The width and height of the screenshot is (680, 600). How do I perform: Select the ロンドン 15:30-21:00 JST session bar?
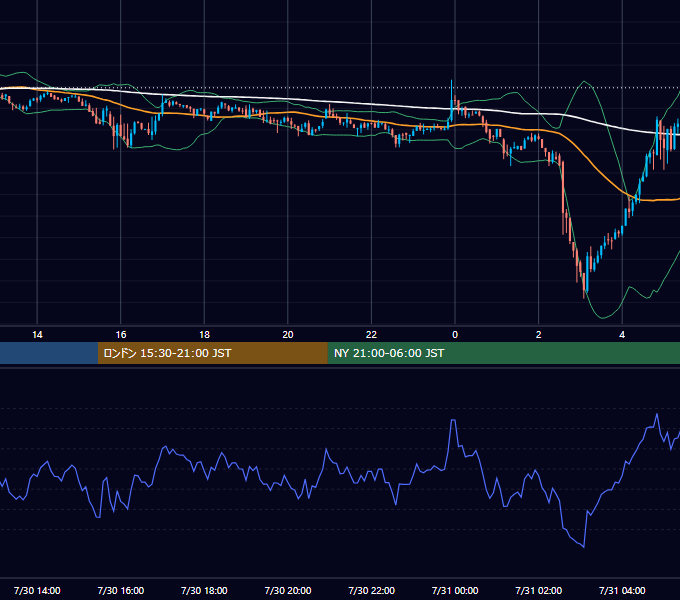(212, 353)
